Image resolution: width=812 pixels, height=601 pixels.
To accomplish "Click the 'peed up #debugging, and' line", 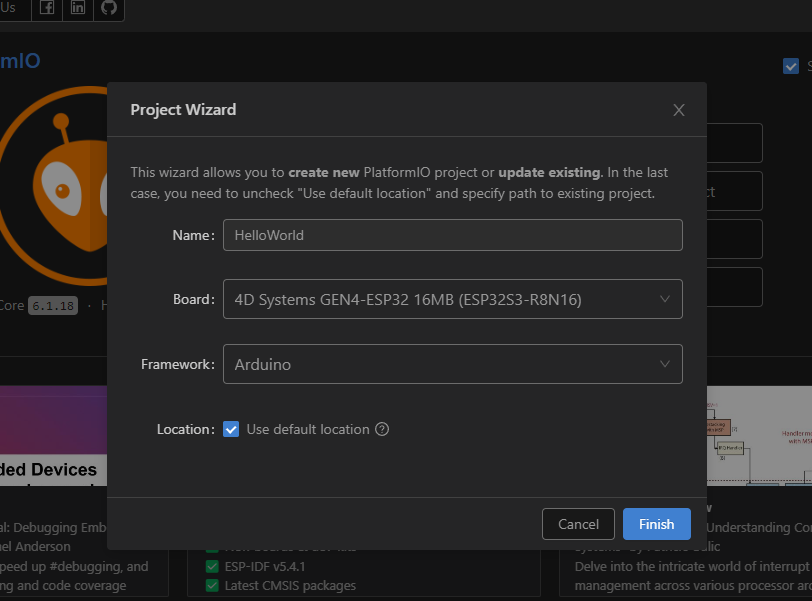I will coord(74,566).
